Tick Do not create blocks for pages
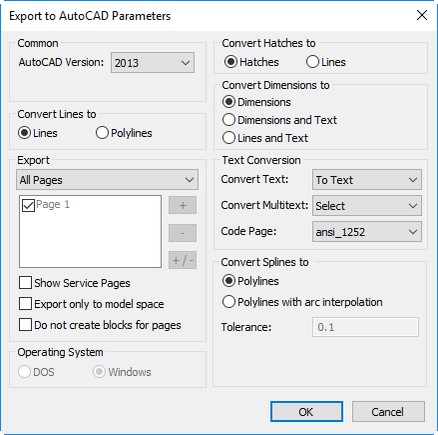This screenshot has width=438, height=435. 26,325
